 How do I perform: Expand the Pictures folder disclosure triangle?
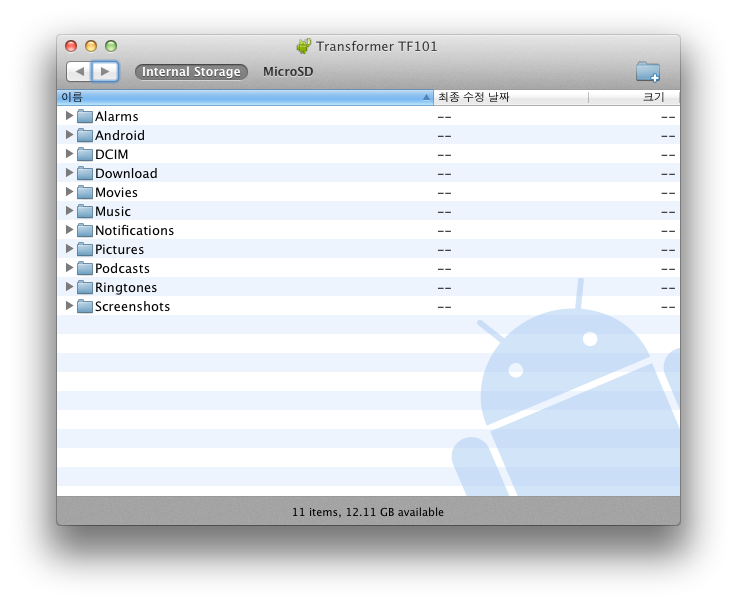coord(69,249)
